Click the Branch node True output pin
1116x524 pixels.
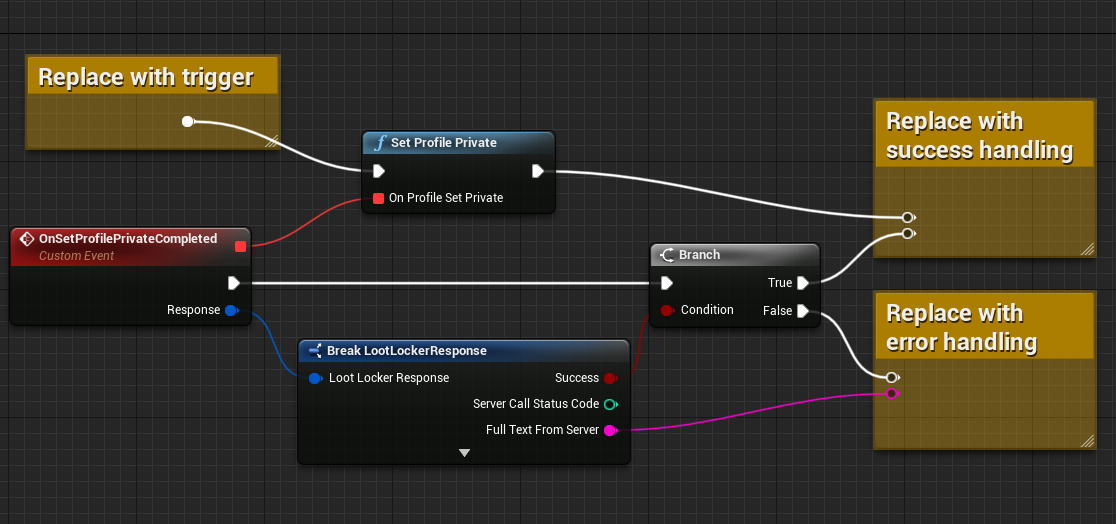coord(802,283)
